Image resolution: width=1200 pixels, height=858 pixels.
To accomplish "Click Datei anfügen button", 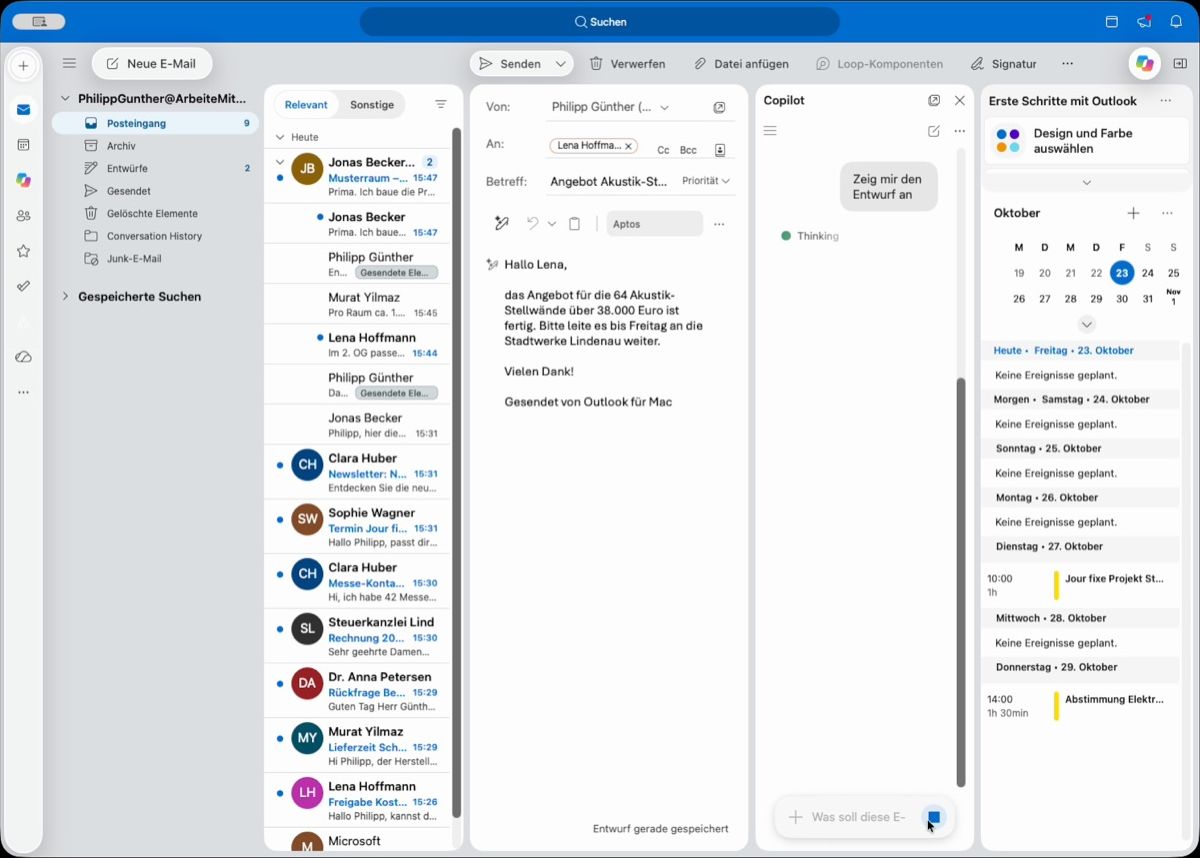I will click(x=741, y=63).
